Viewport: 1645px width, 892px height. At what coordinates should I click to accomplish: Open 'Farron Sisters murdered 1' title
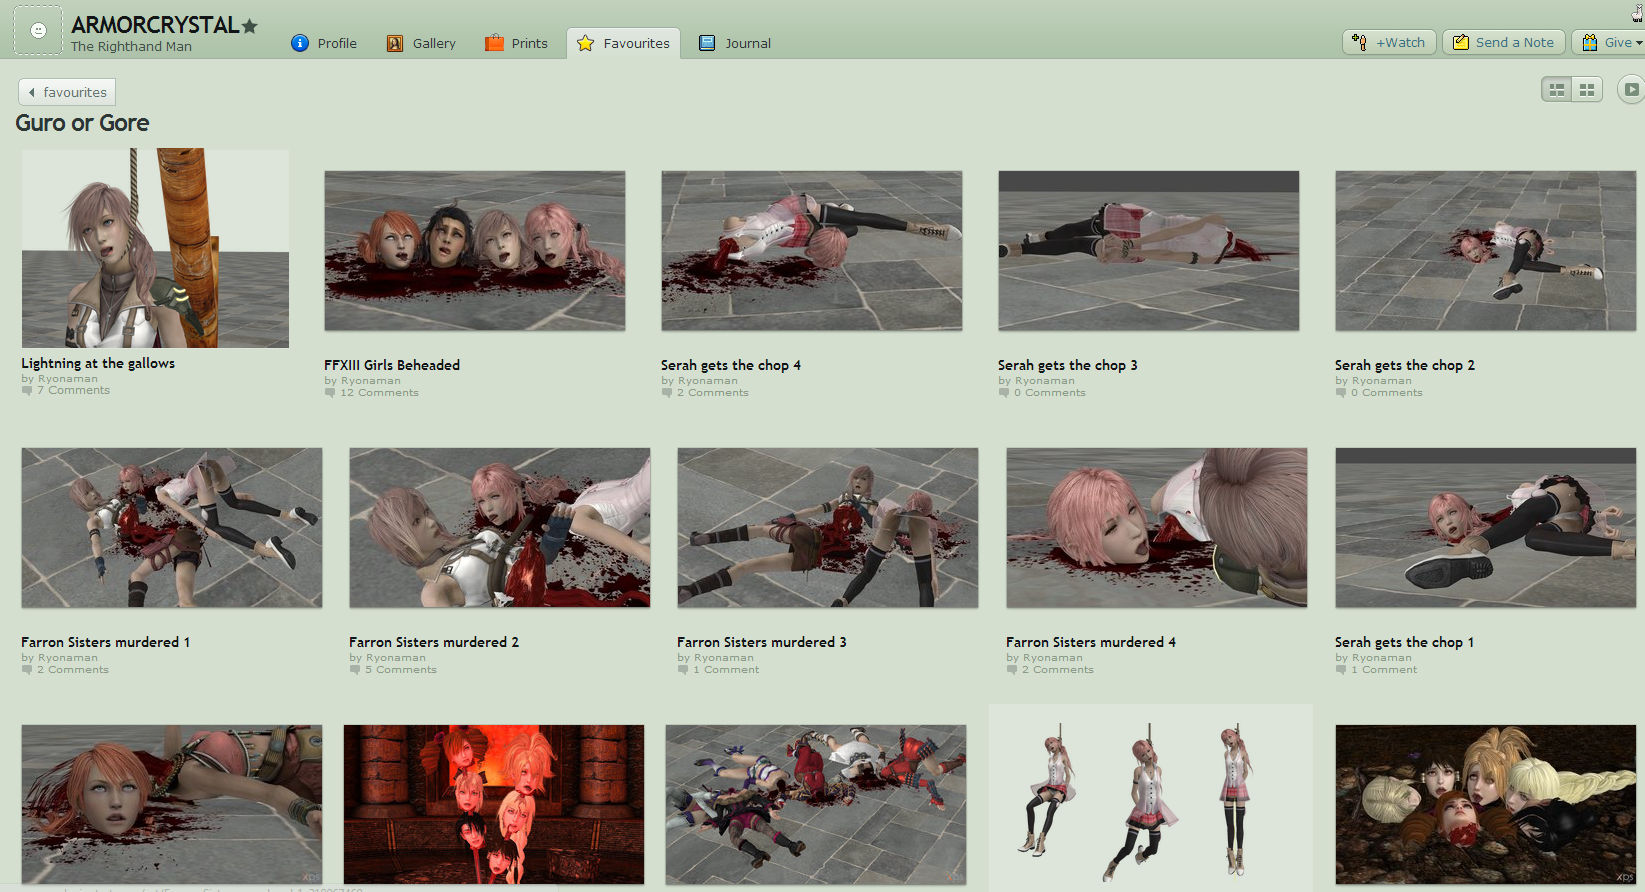click(106, 642)
